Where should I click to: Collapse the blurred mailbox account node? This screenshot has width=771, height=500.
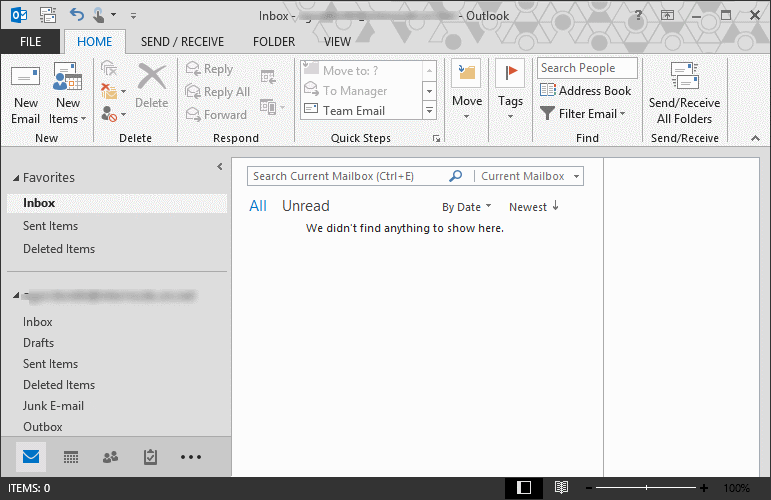tap(16, 295)
